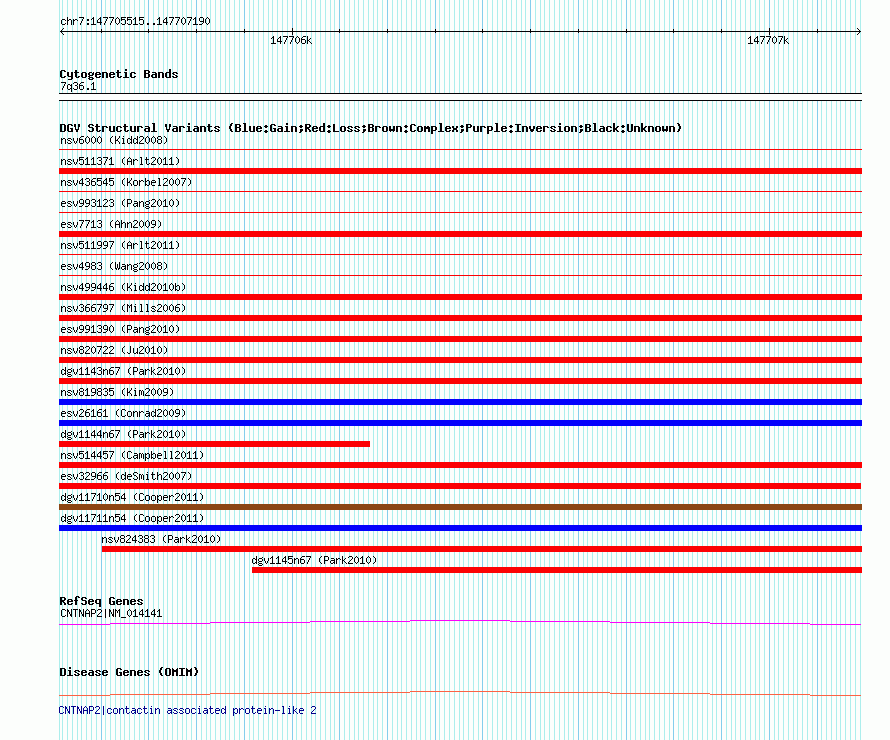Select variant label dgv11711n54 (Cooper2011)

click(132, 518)
